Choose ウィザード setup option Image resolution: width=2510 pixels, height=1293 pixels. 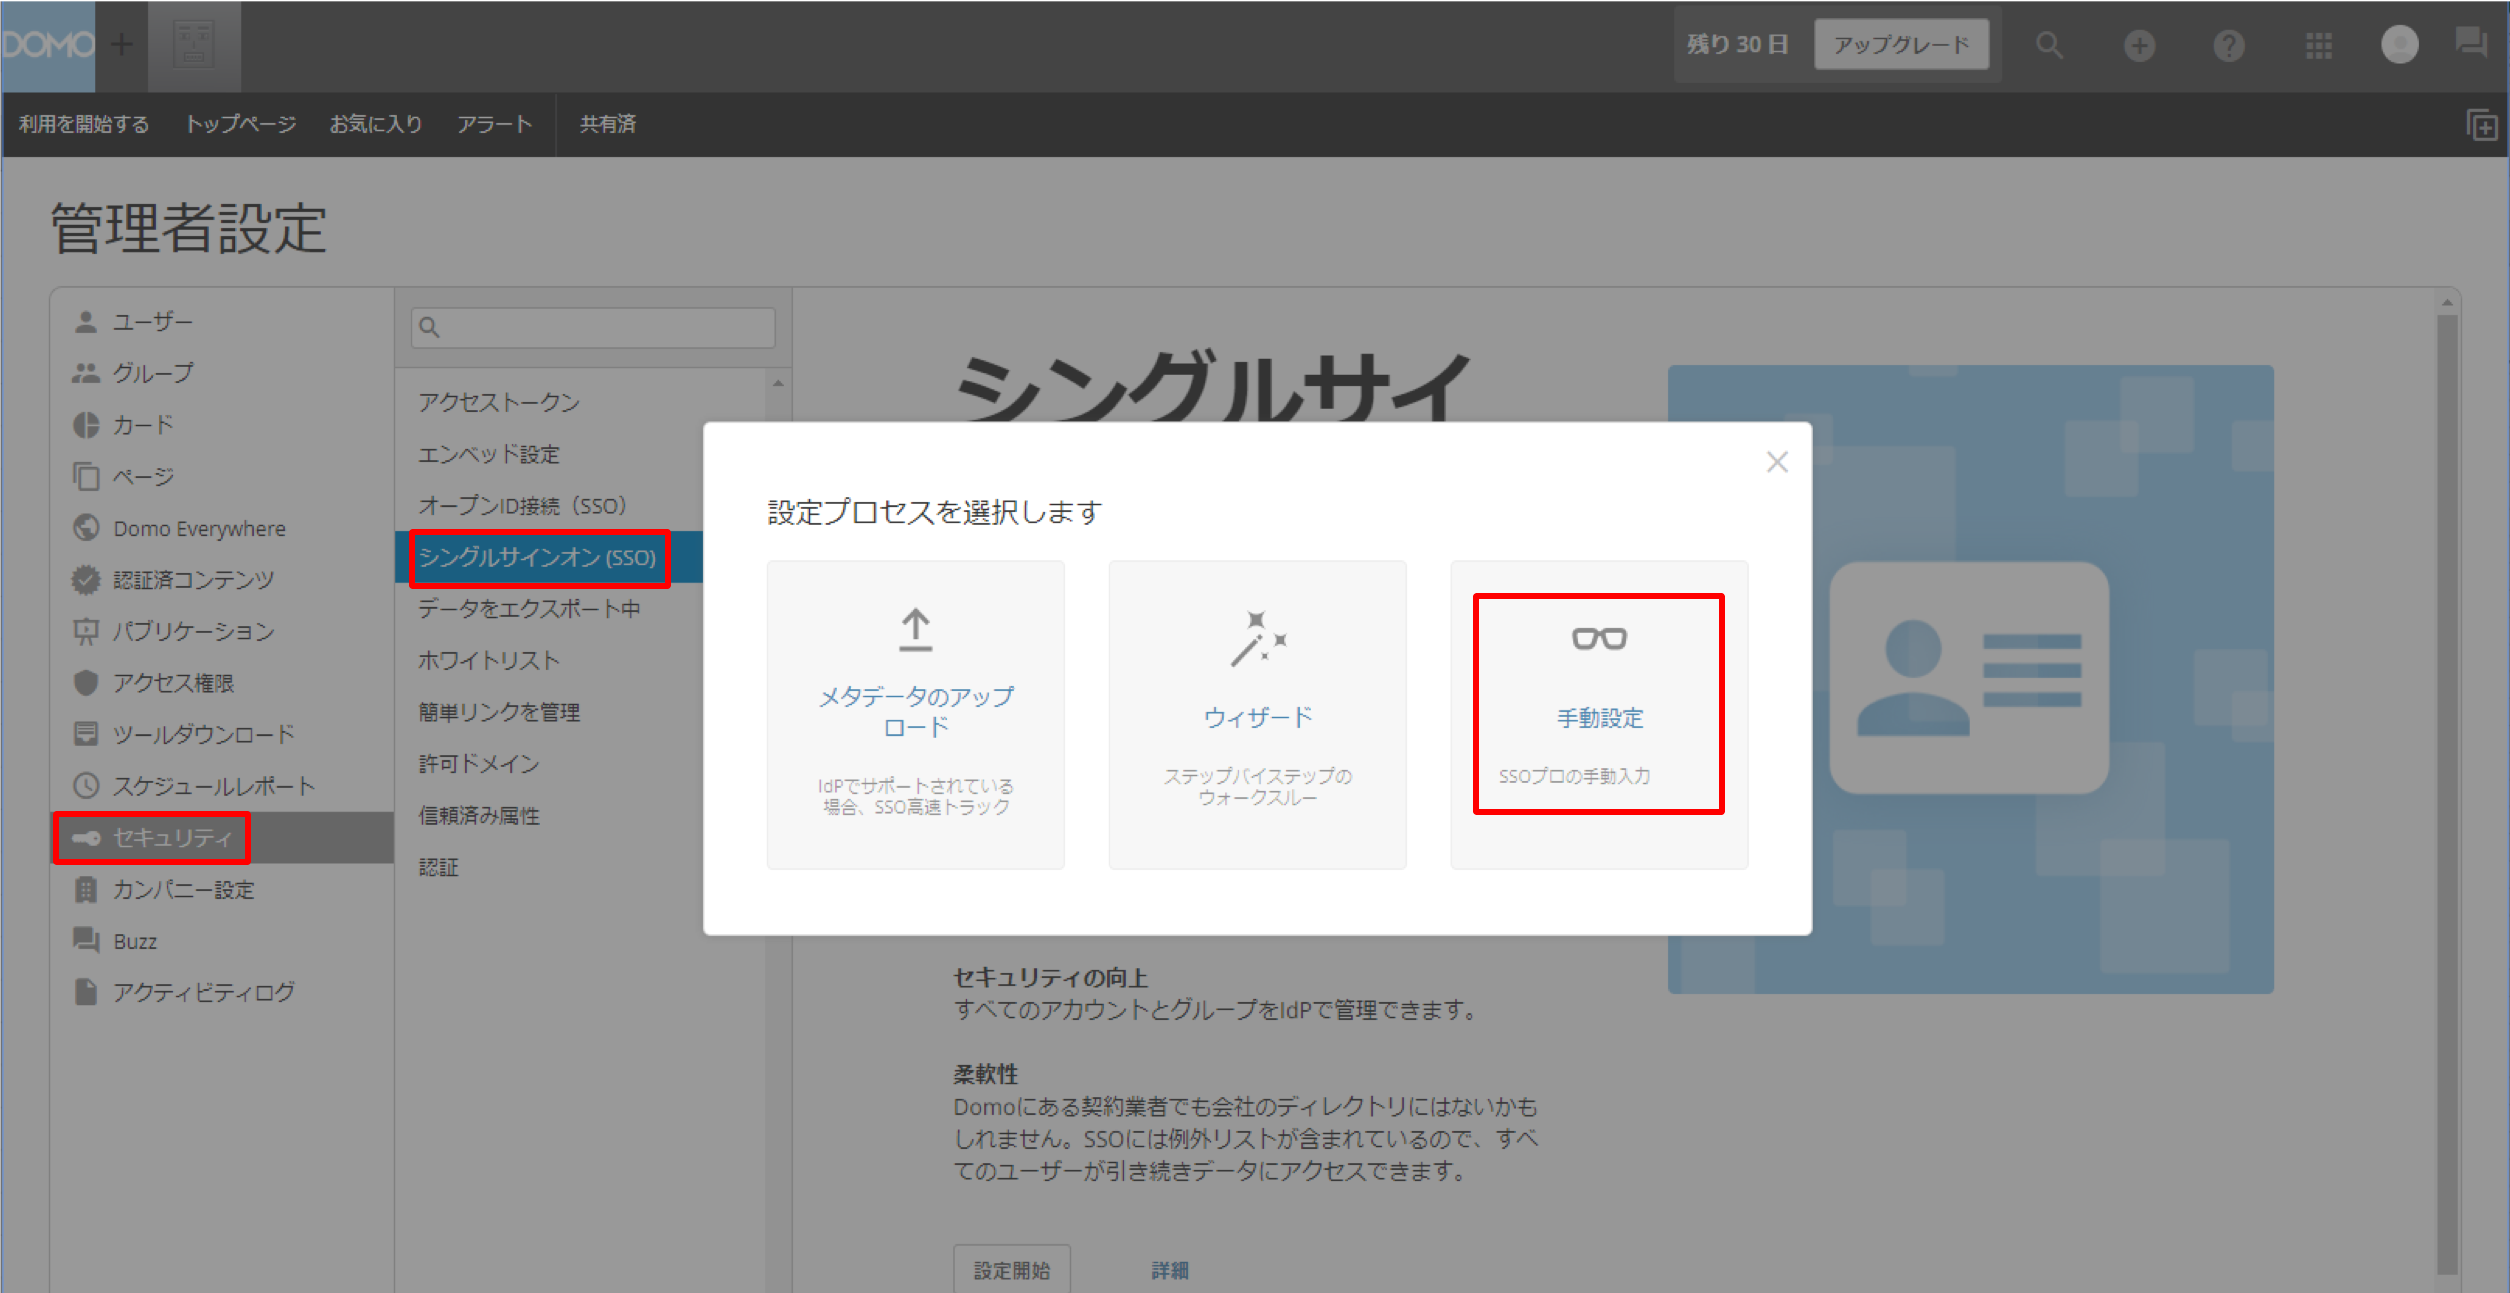coord(1258,715)
